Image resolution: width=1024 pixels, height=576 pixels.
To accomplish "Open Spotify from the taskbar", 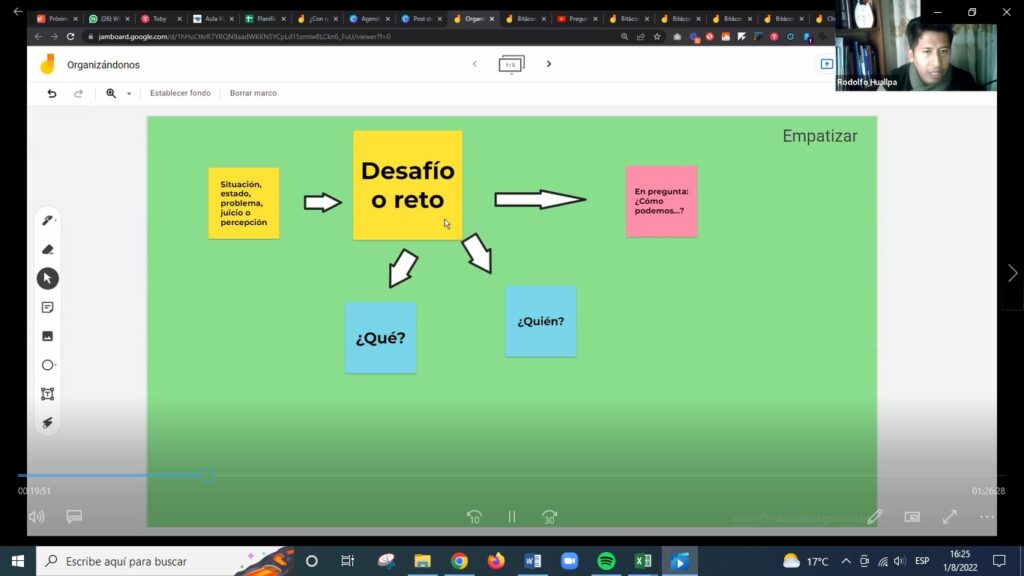I will click(606, 561).
